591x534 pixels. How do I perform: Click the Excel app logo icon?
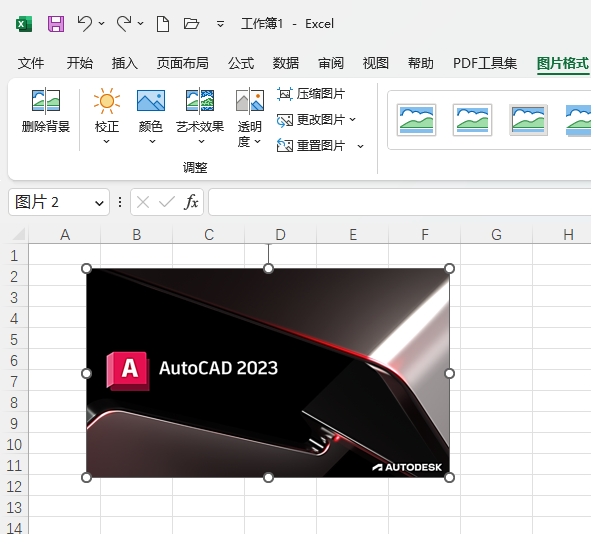(24, 24)
